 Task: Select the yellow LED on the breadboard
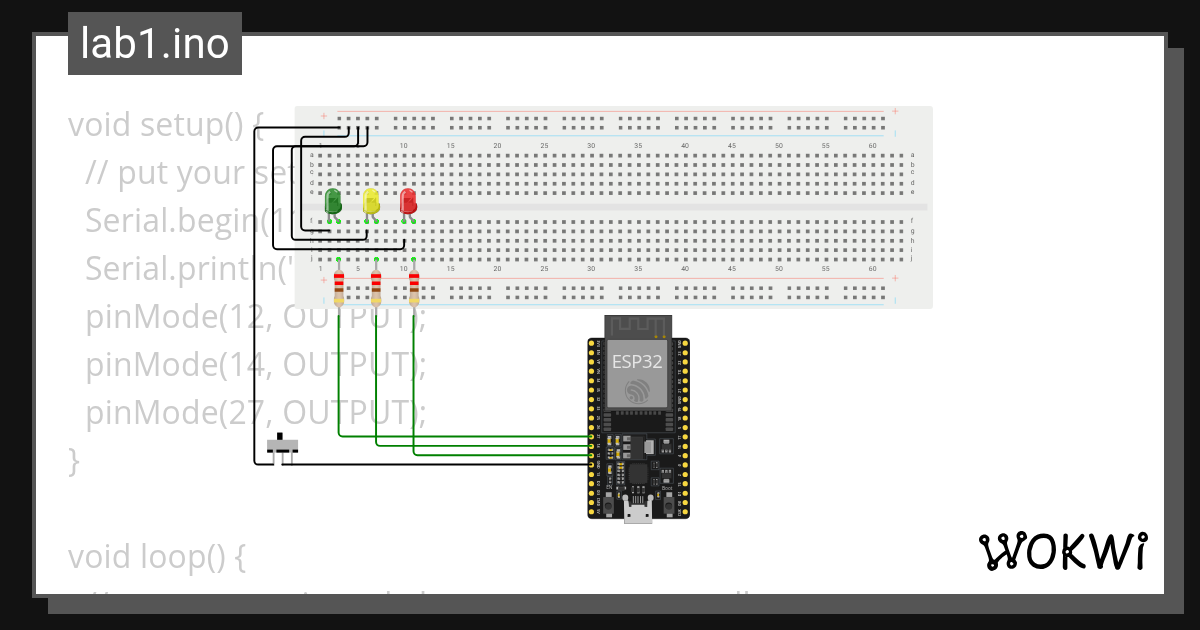click(x=370, y=202)
